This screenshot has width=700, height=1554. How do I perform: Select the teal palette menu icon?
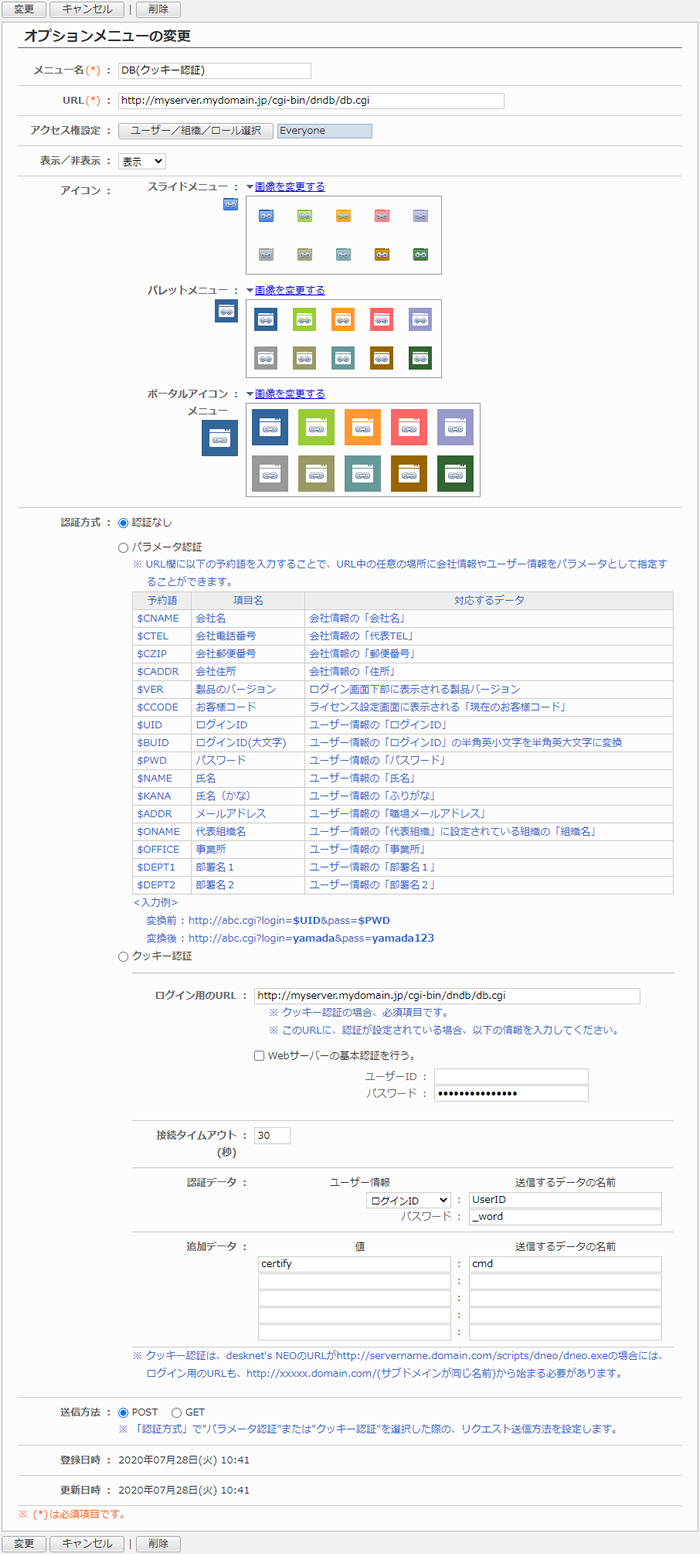tap(343, 358)
